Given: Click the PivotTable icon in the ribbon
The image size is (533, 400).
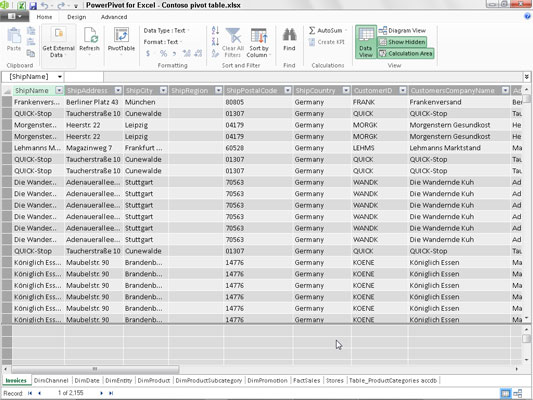Looking at the screenshot, I should (121, 35).
